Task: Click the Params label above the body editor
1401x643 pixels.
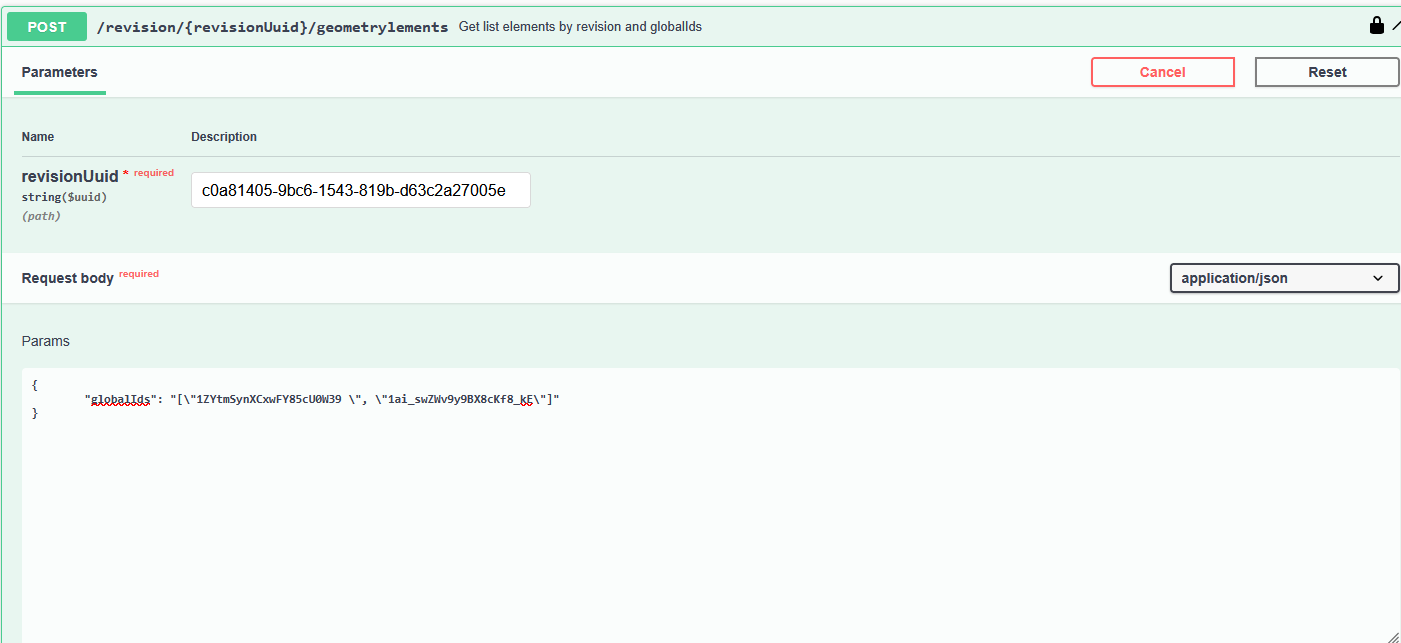Action: click(x=46, y=341)
